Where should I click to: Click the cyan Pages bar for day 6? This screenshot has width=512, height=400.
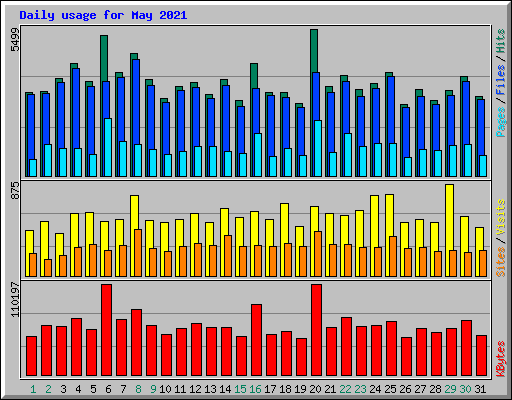pyautogui.click(x=108, y=147)
